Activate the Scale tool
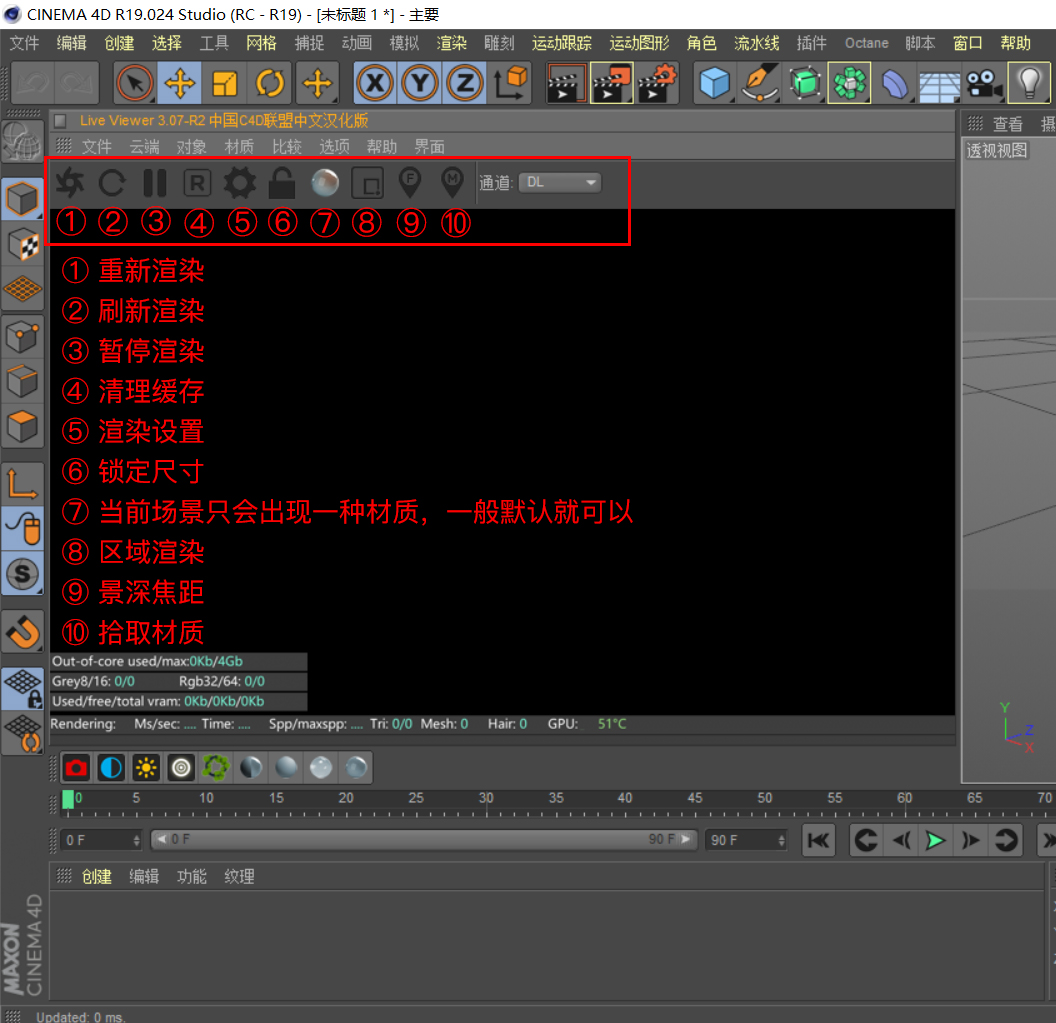This screenshot has width=1056, height=1023. tap(224, 84)
